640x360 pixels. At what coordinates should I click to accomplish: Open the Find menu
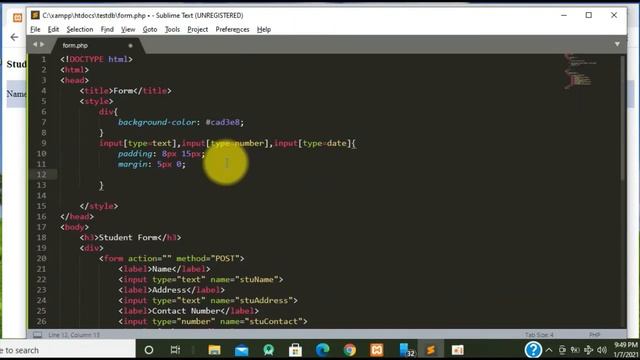point(107,29)
